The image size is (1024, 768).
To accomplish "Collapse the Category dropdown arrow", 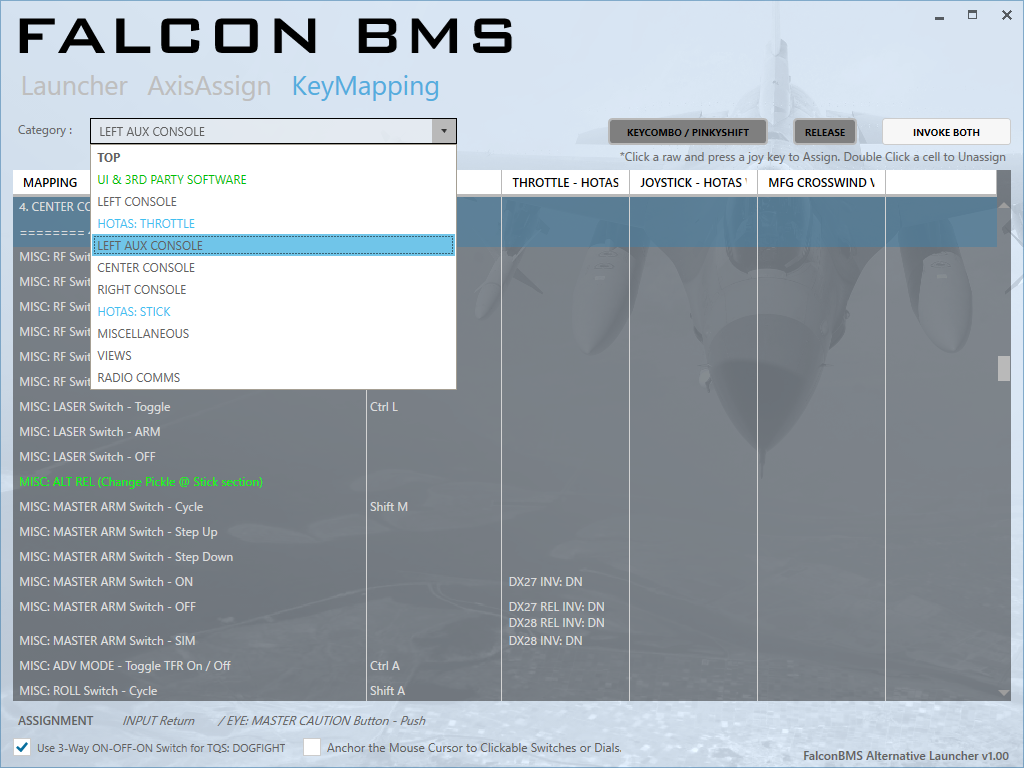I will click(443, 131).
